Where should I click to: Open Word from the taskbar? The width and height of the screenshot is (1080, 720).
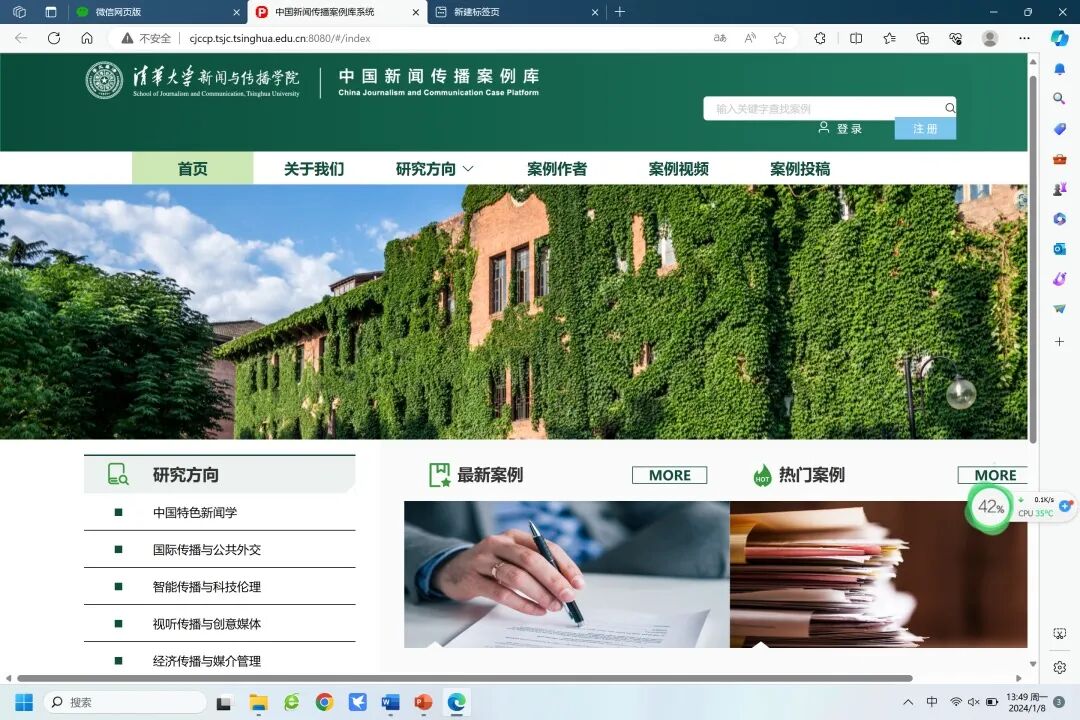click(391, 702)
